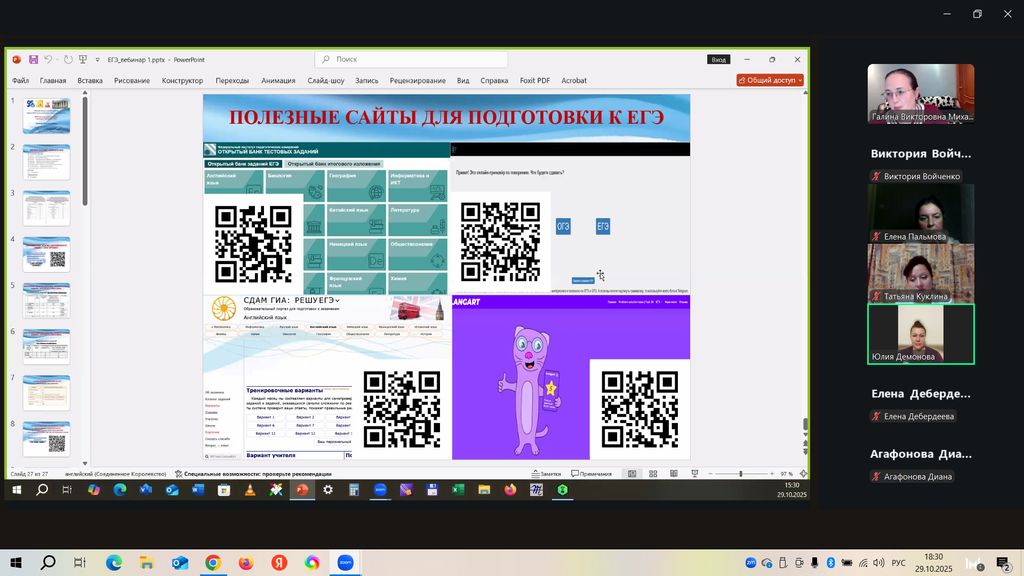Image resolution: width=1024 pixels, height=576 pixels.
Task: Toggle the Notes pane (Заметки)
Action: 548,474
